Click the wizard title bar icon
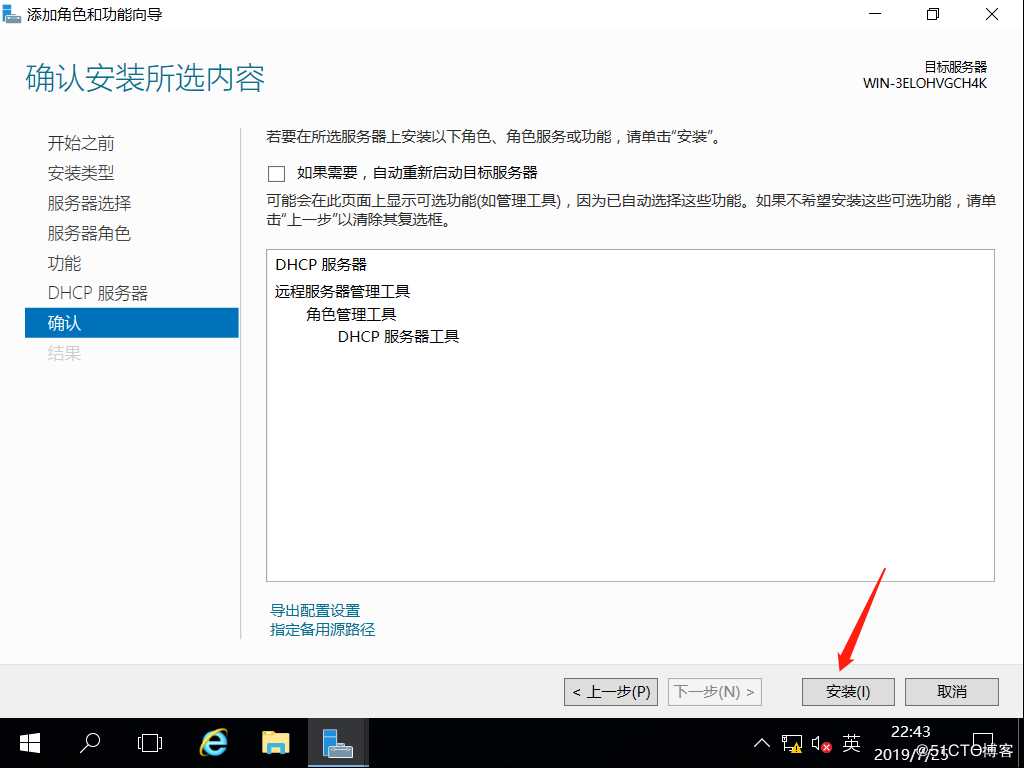Image resolution: width=1024 pixels, height=768 pixels. 12,14
